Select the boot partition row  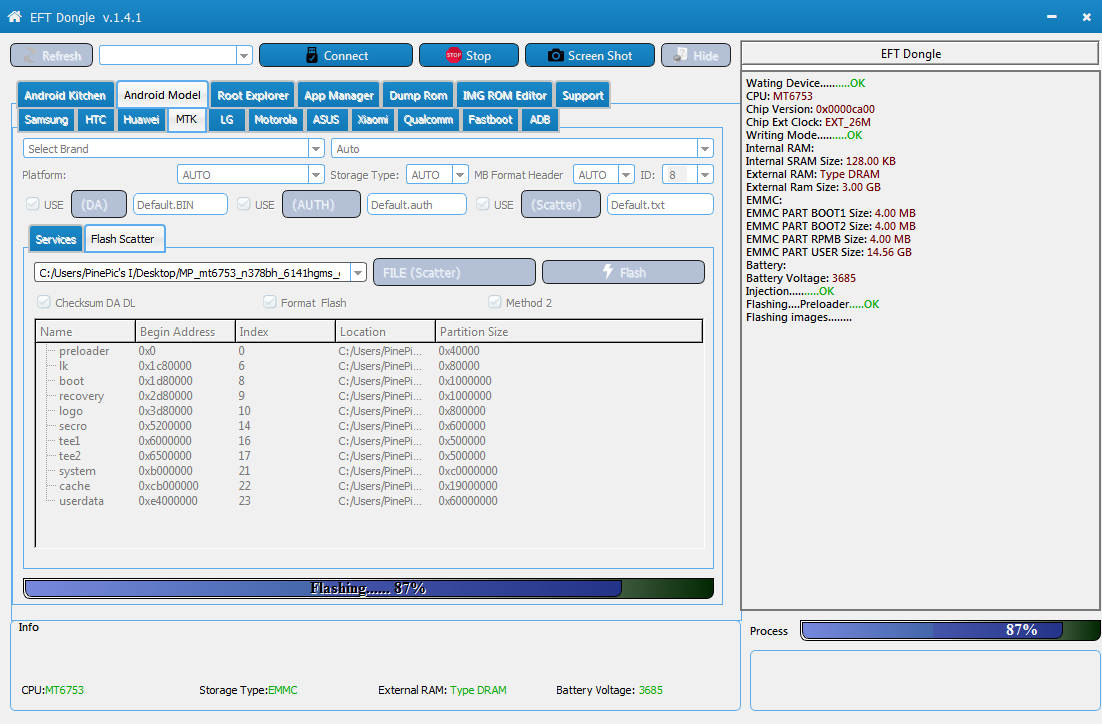point(369,381)
